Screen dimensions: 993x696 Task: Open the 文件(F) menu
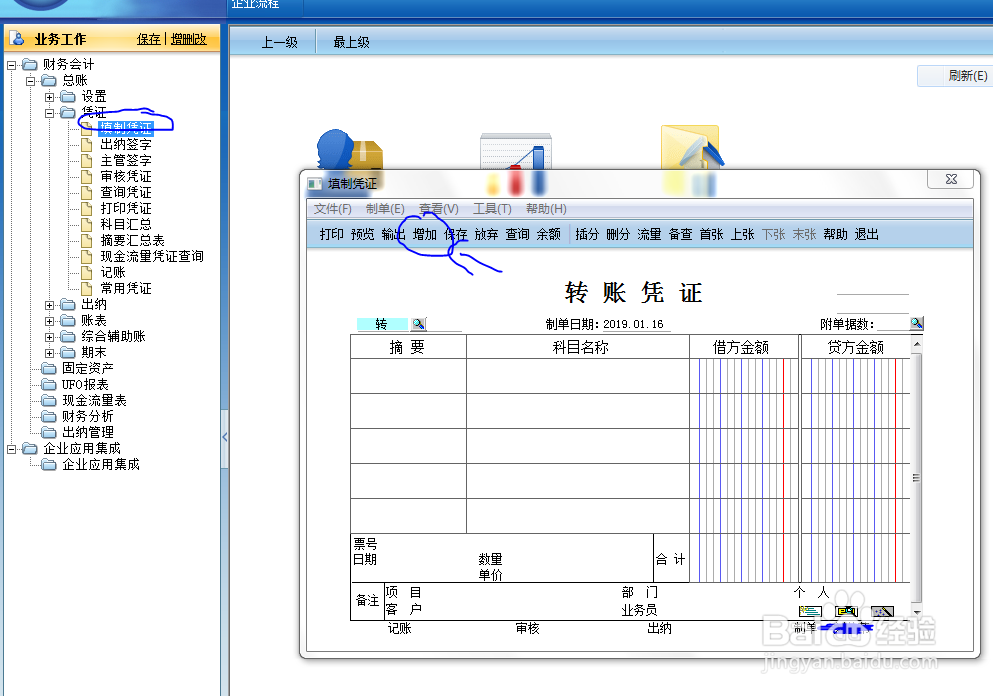[x=332, y=208]
